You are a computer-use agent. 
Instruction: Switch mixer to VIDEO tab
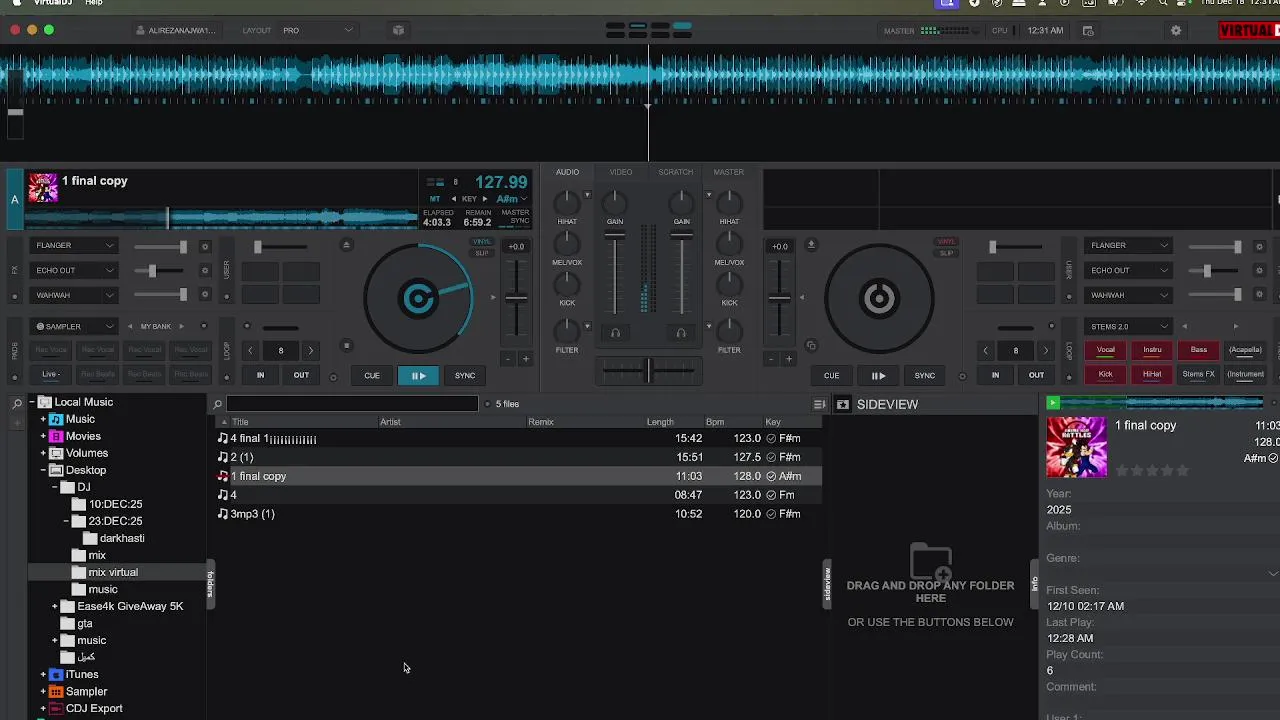click(621, 172)
